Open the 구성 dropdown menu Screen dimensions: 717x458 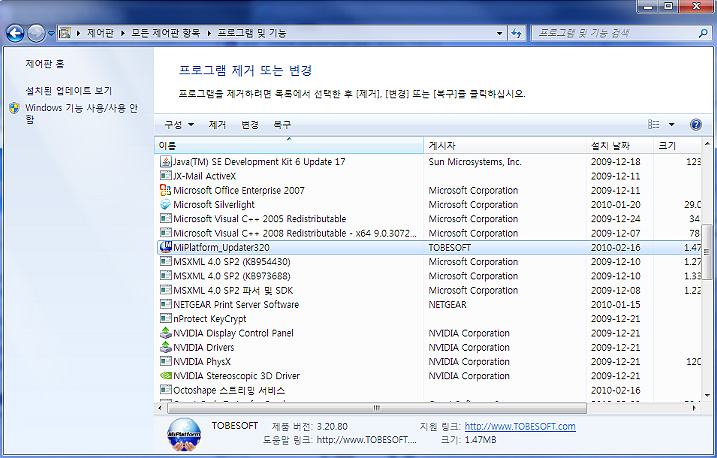point(179,125)
